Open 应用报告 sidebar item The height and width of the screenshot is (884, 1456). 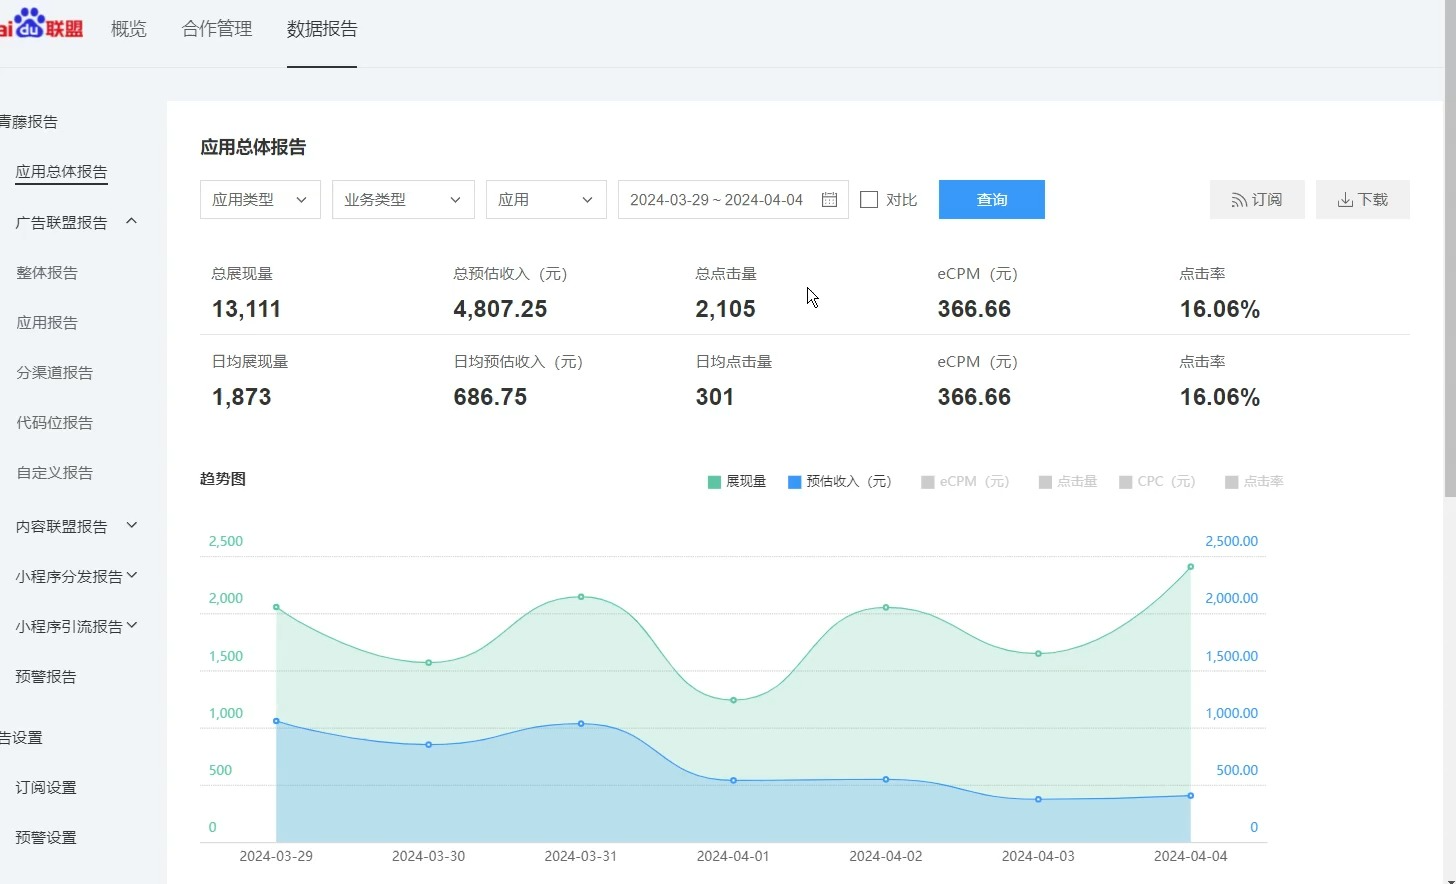point(47,322)
